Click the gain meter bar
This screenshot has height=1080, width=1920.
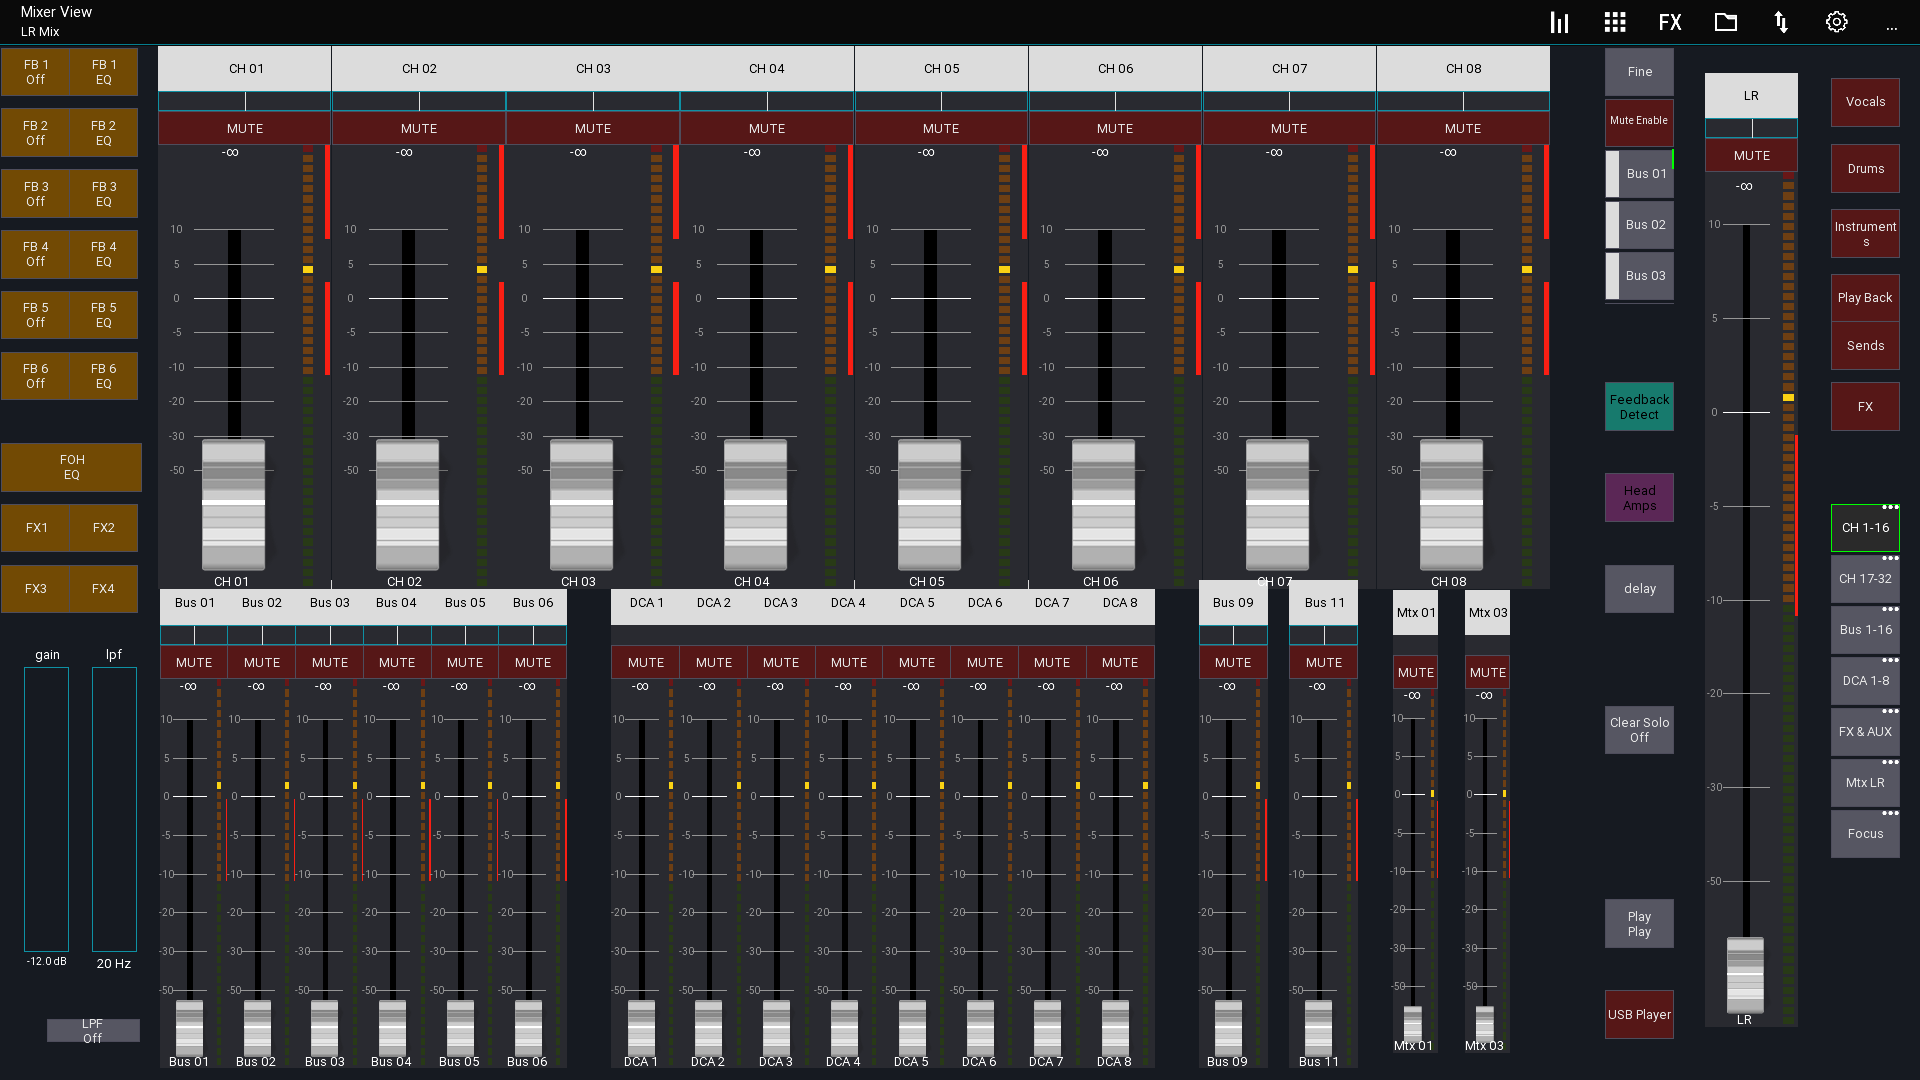point(46,809)
